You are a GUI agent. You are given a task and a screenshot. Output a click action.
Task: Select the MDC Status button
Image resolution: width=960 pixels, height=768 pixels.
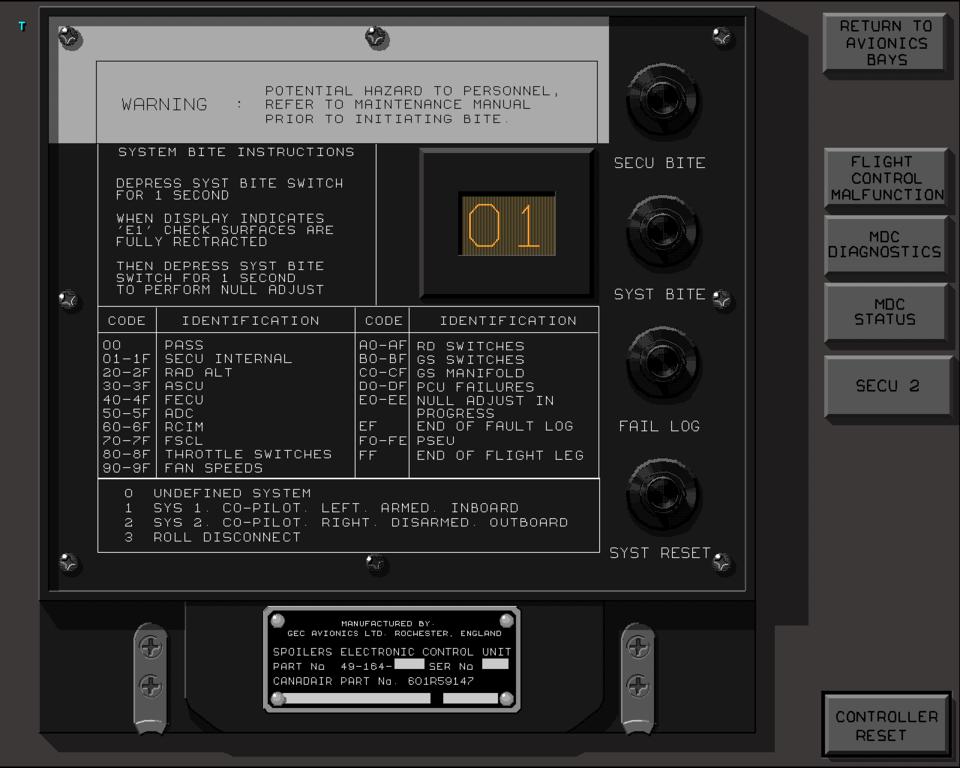(x=886, y=312)
